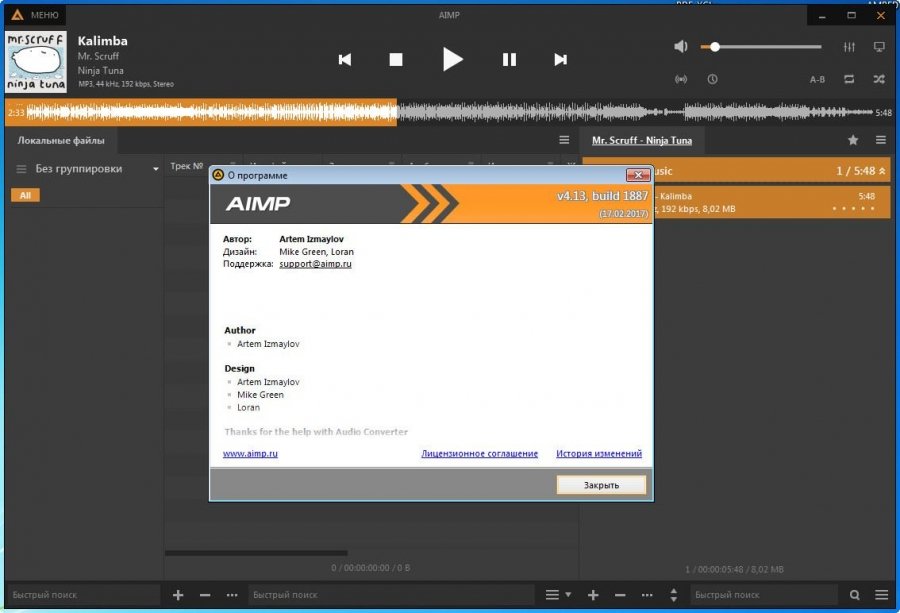This screenshot has width=900, height=613.
Task: Click the 2:33 elapsed time label
Action: click(x=16, y=112)
